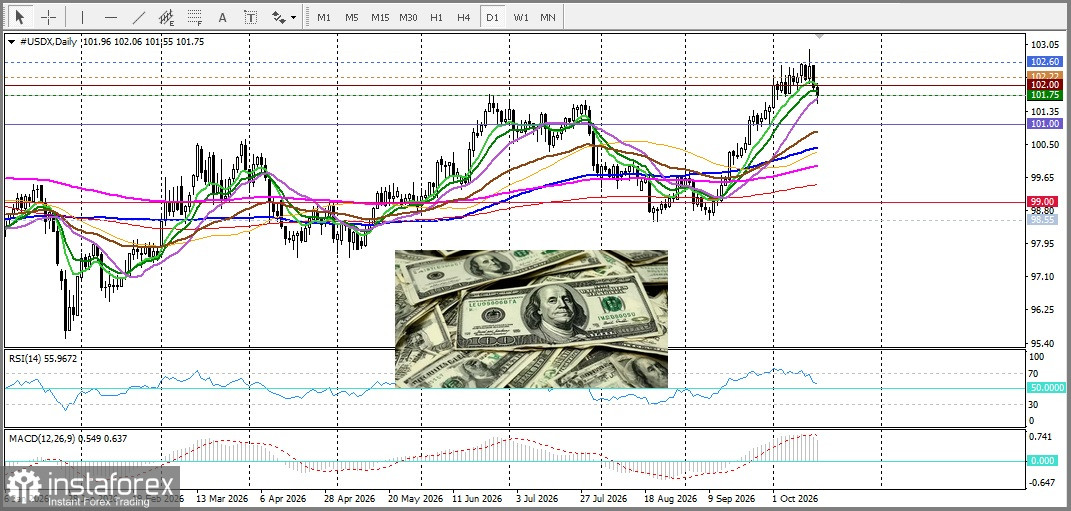Pick the Horizontal Line drawing tool
This screenshot has width=1071, height=511.
click(x=111, y=17)
